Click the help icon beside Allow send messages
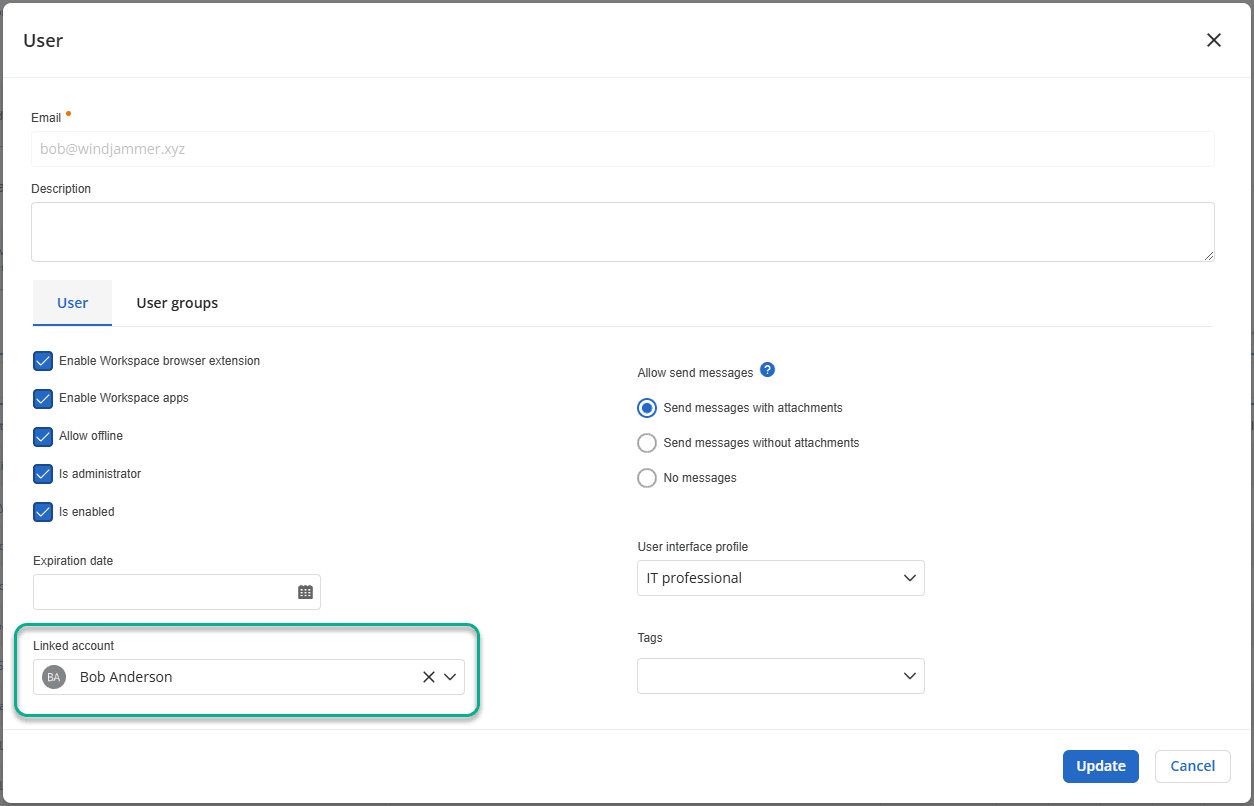The width and height of the screenshot is (1254, 806). coord(767,370)
